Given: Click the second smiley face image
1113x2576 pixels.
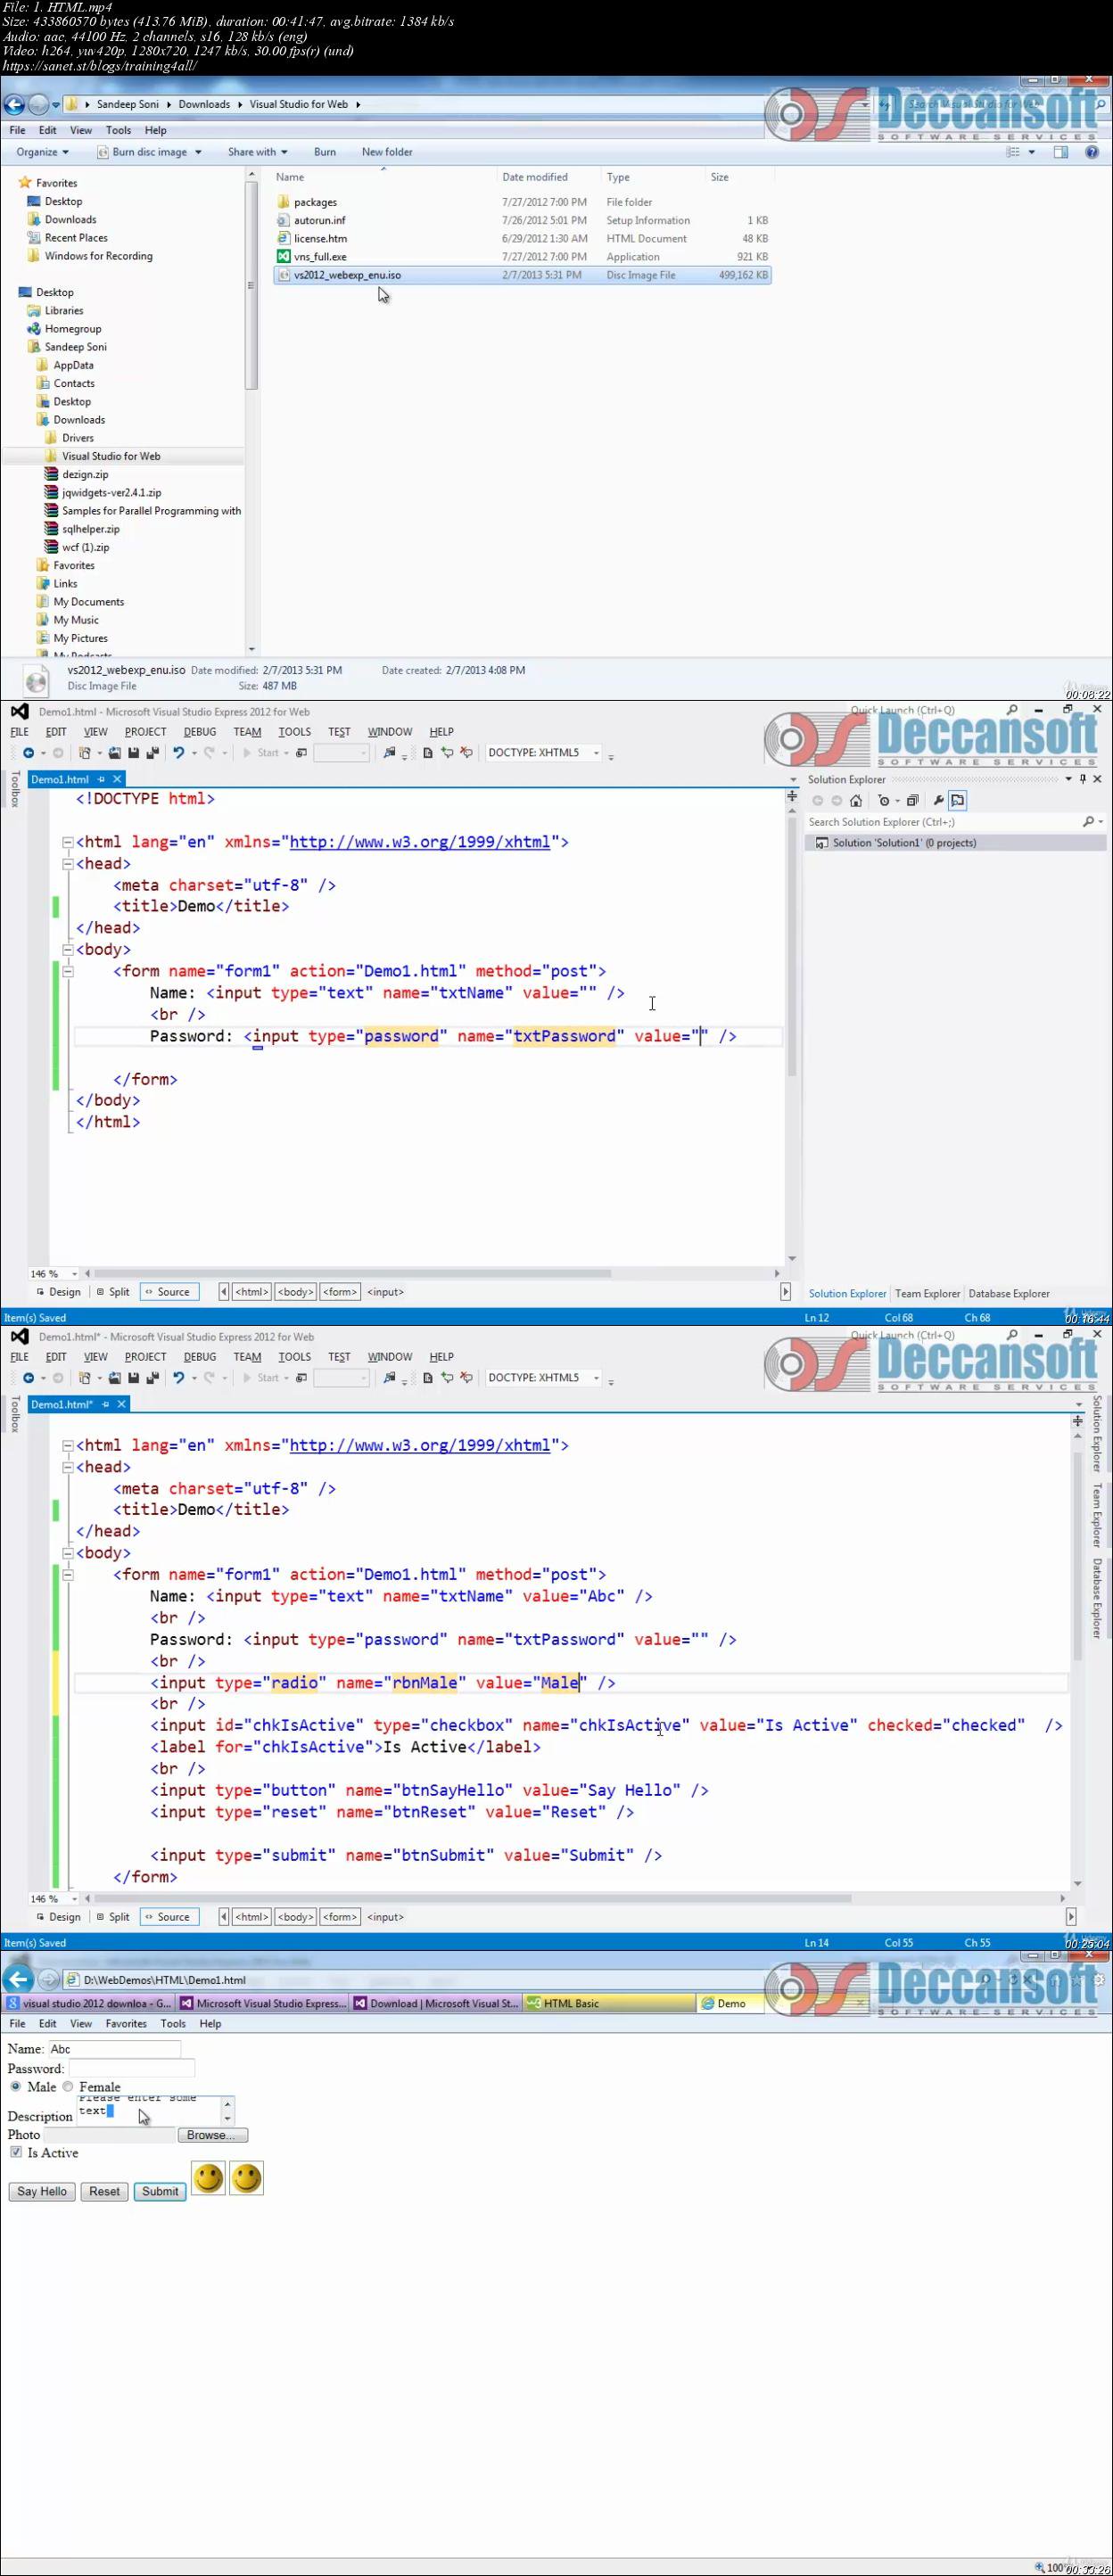Looking at the screenshot, I should pos(246,2178).
